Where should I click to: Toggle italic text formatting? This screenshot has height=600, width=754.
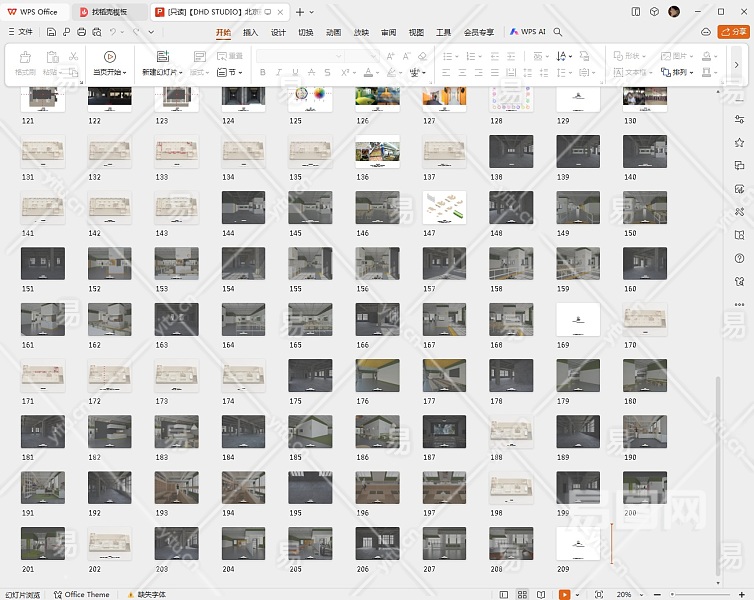click(280, 73)
